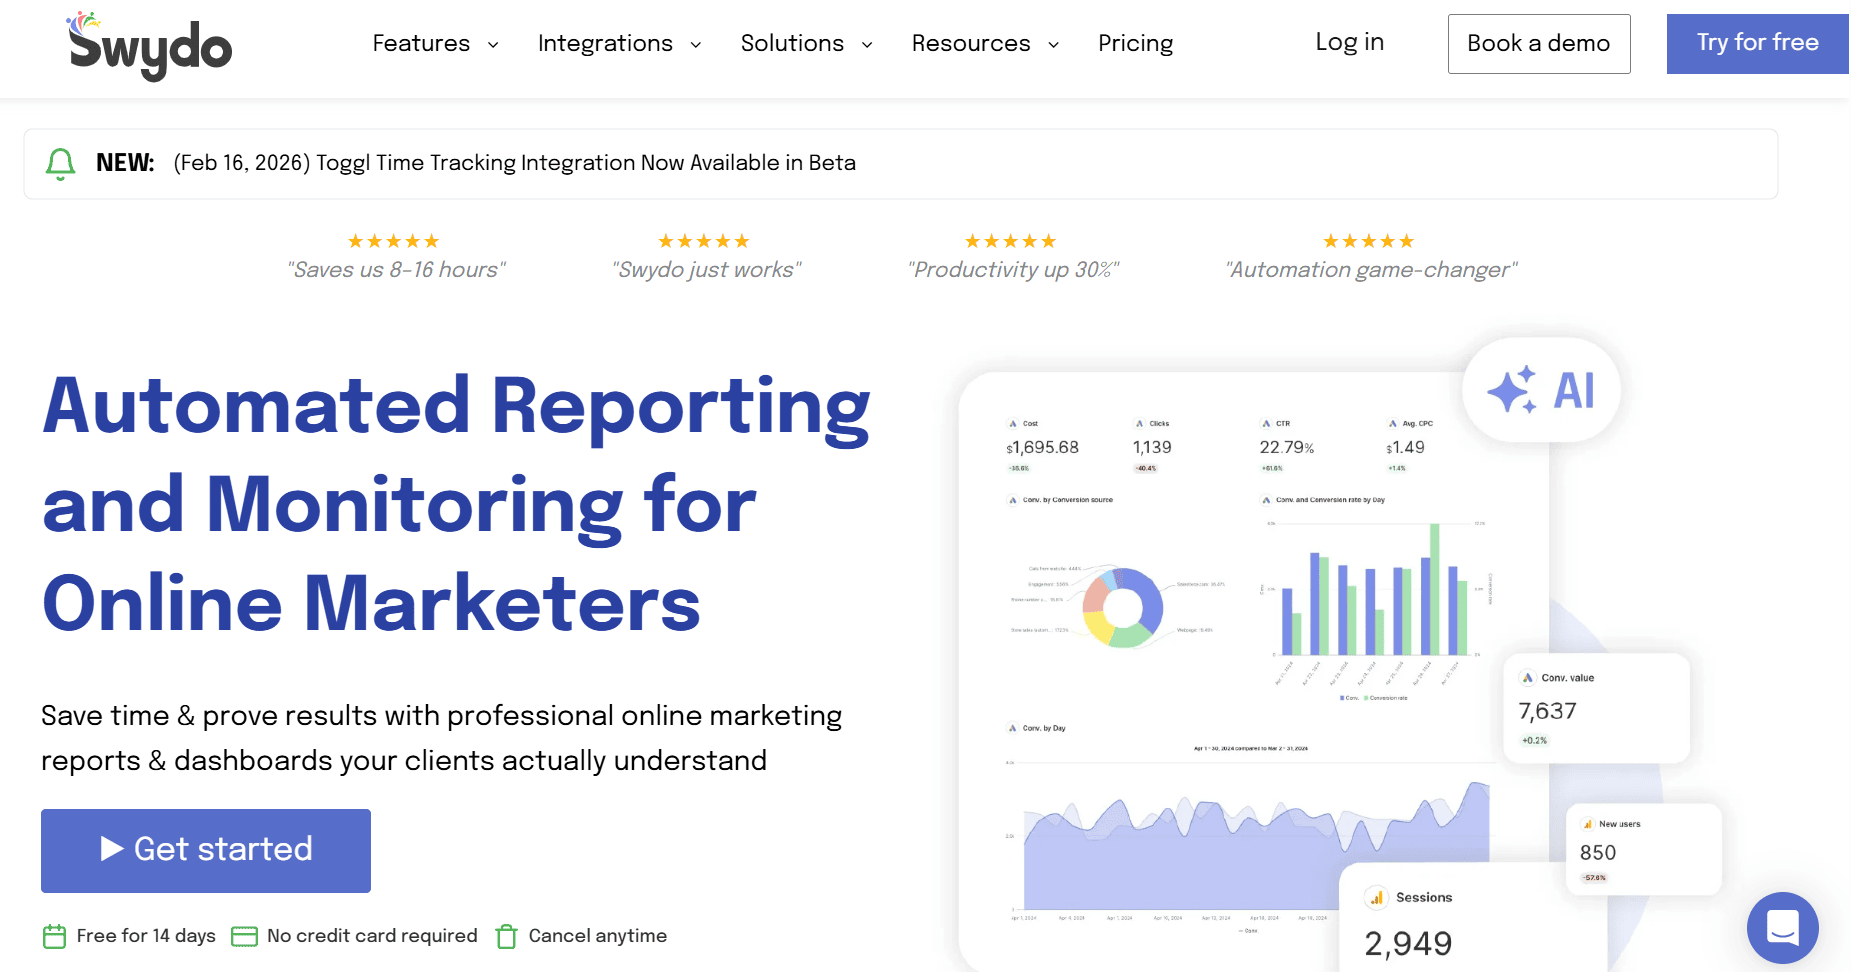Expand the Features dropdown chevron

(x=493, y=44)
